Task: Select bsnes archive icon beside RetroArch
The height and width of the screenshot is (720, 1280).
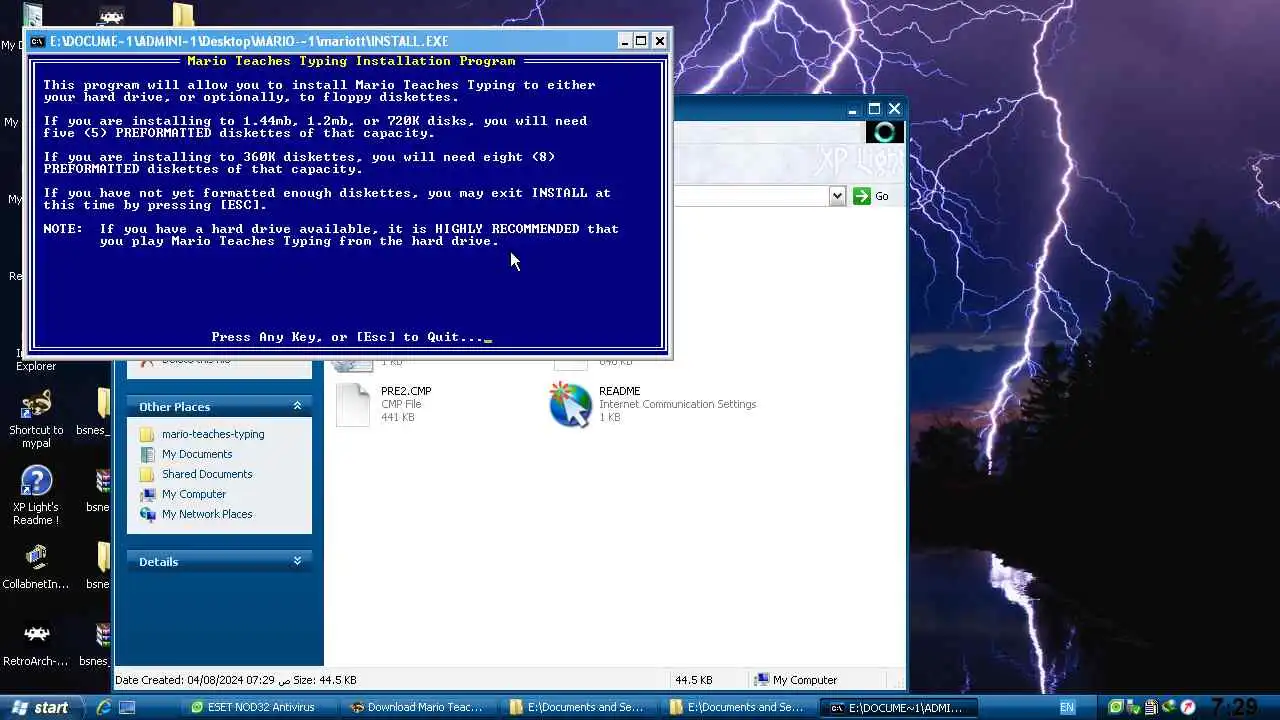Action: tap(104, 634)
